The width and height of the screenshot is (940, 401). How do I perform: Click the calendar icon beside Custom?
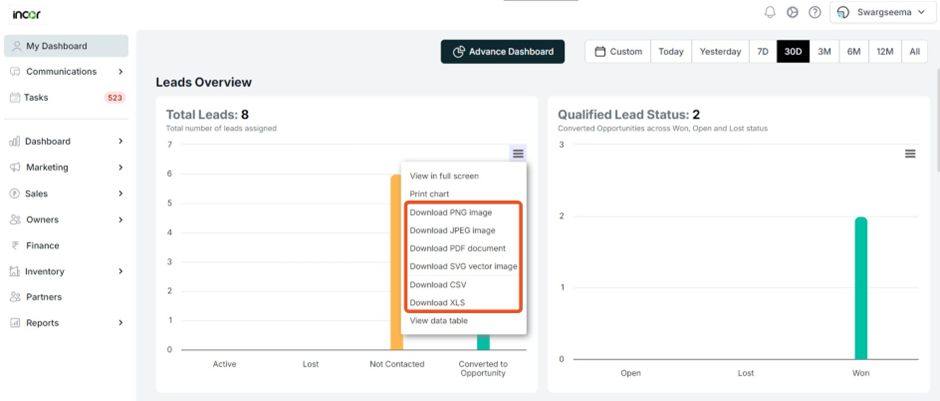click(x=600, y=52)
